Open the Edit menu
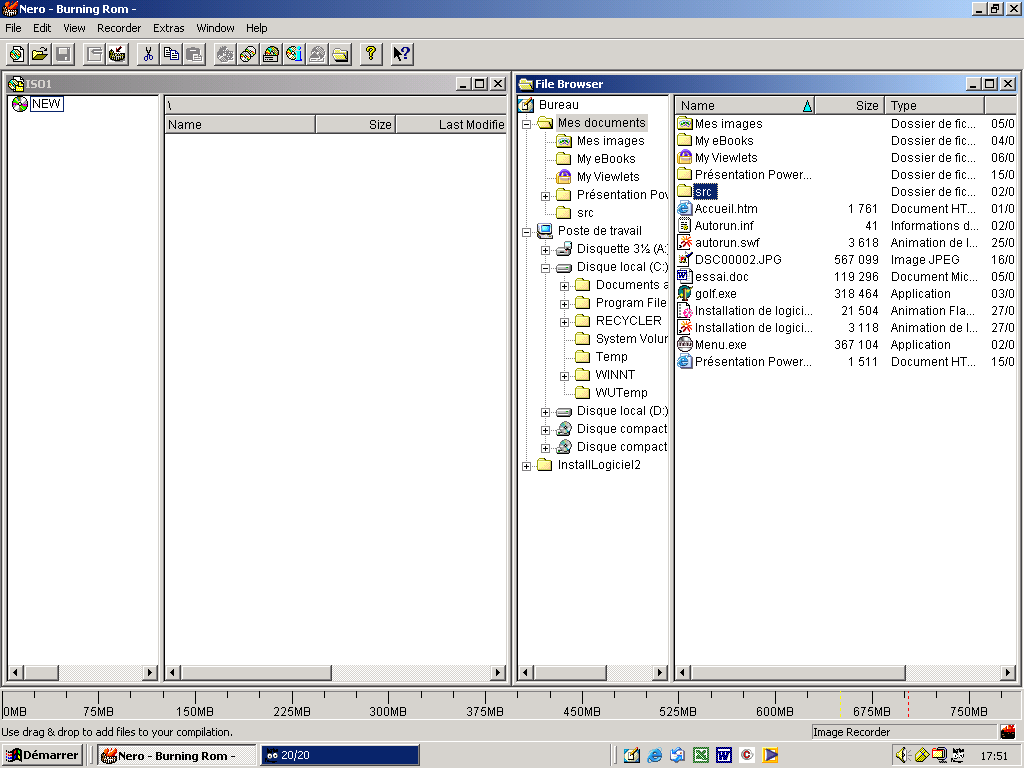 42,28
